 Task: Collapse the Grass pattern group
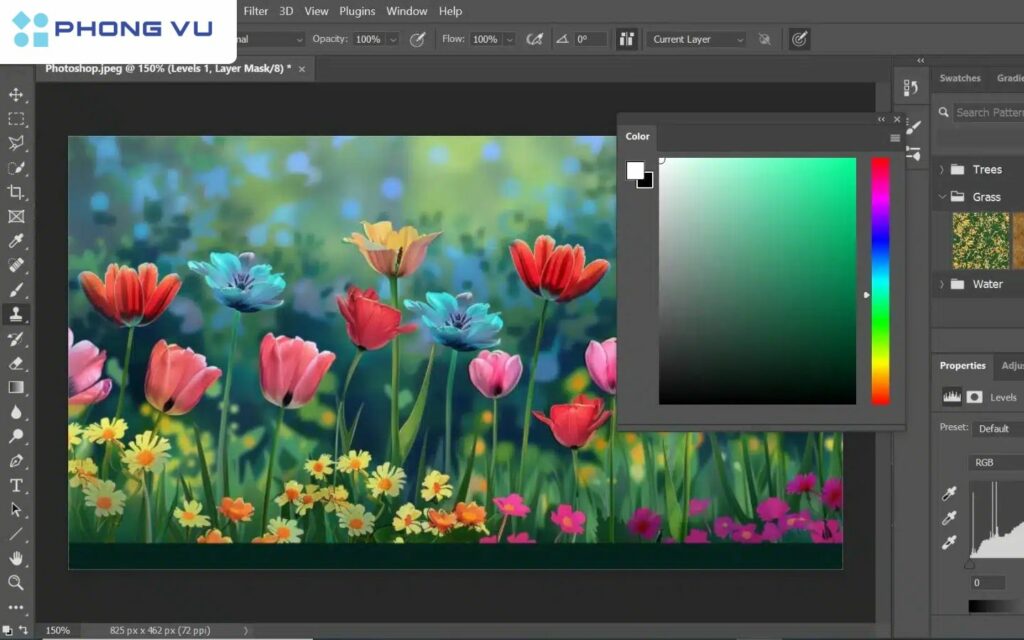click(944, 197)
